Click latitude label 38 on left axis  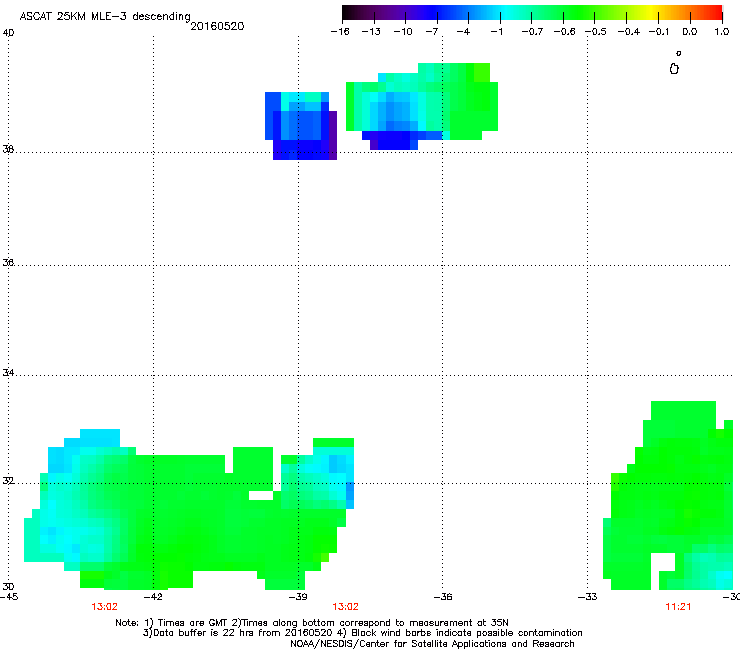[8, 149]
